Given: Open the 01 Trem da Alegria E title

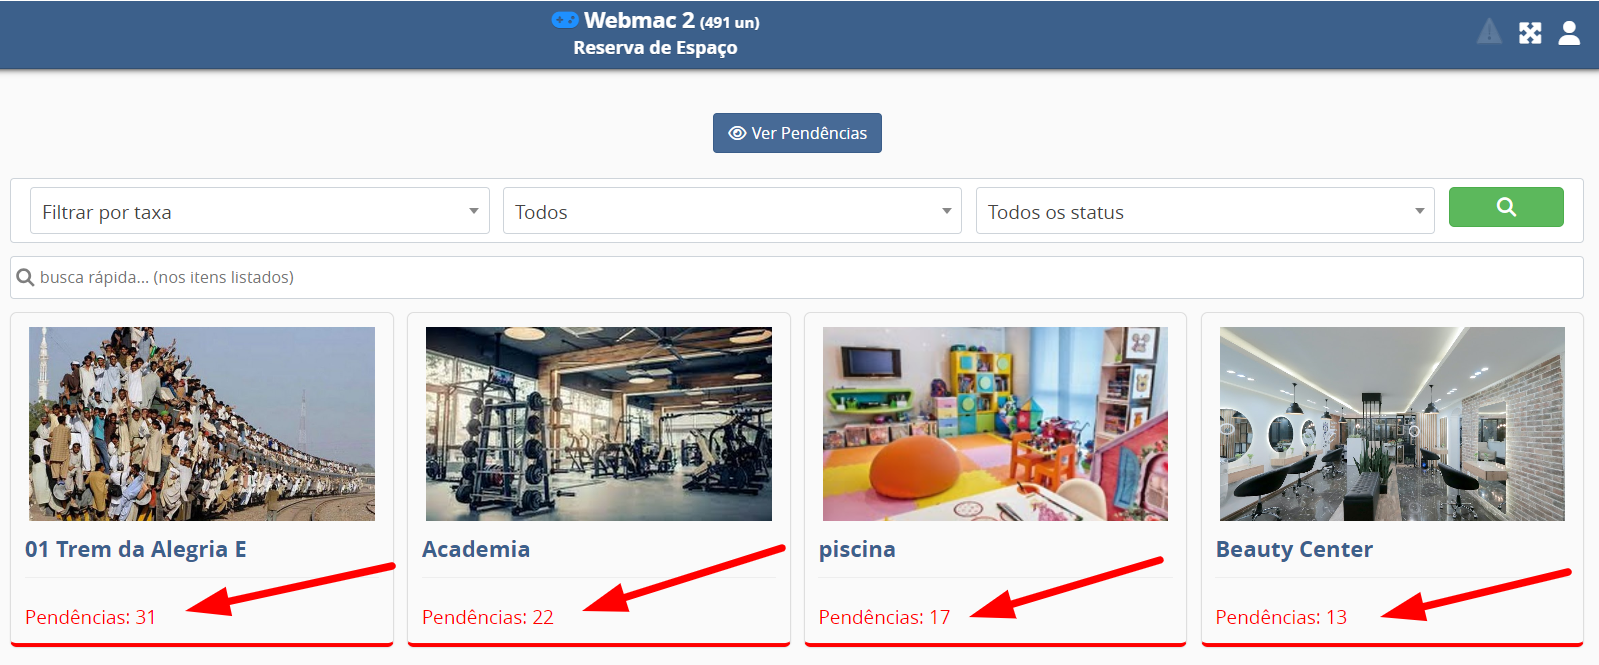Looking at the screenshot, I should (136, 549).
